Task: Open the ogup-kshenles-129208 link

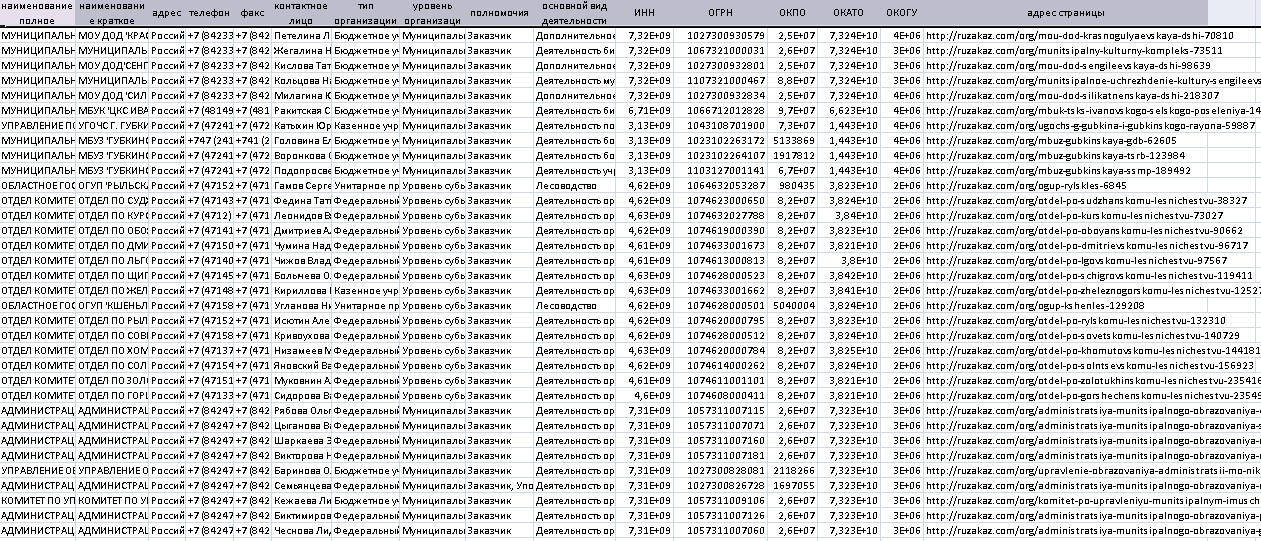Action: tap(1036, 305)
